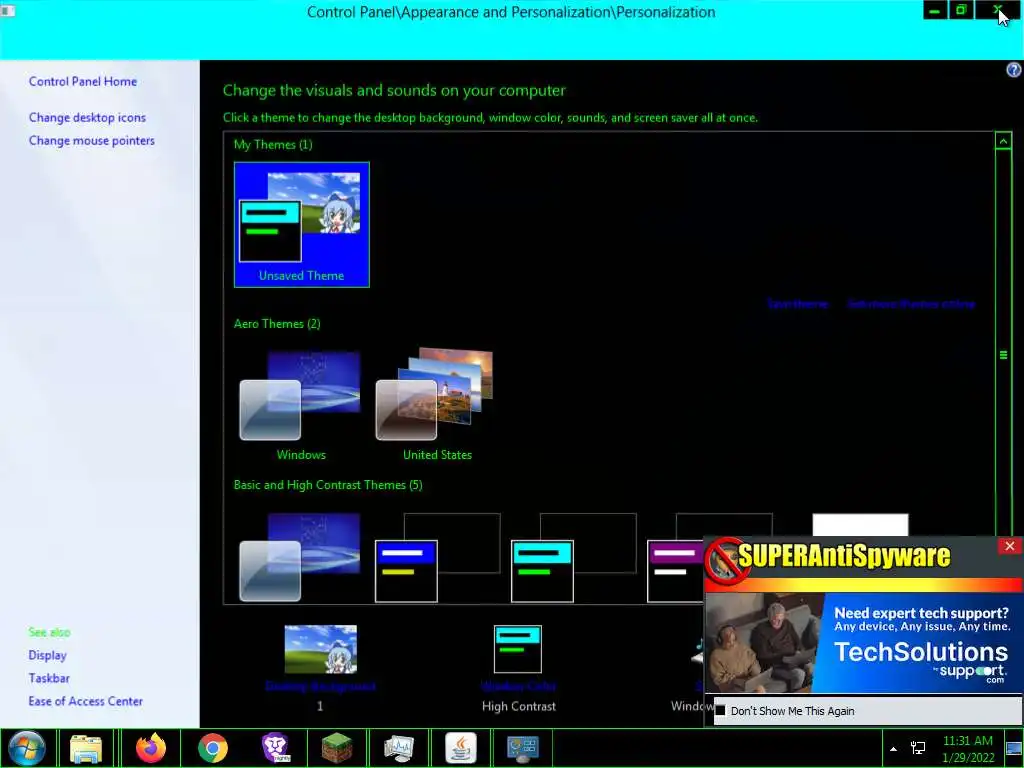1024x768 pixels.
Task: Open the Java taskbar icon
Action: 460,748
